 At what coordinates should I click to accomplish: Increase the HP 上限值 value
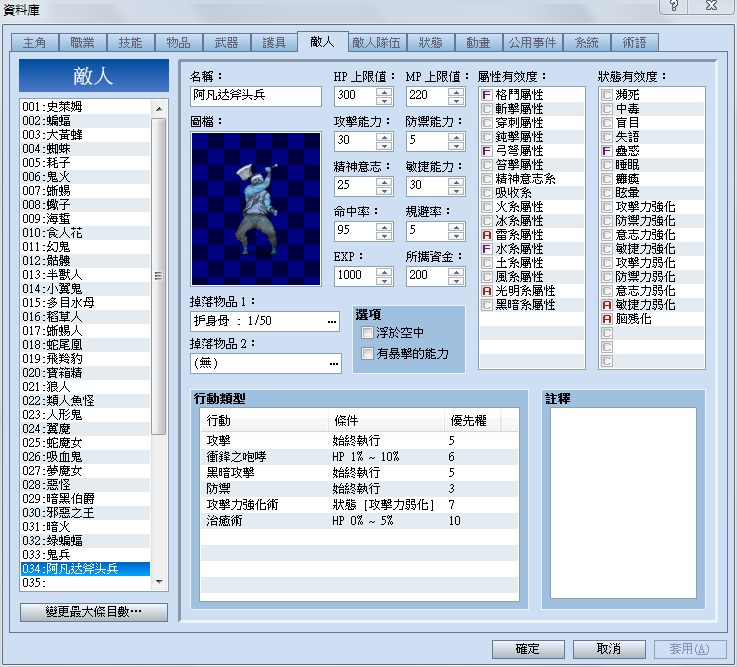pyautogui.click(x=384, y=92)
